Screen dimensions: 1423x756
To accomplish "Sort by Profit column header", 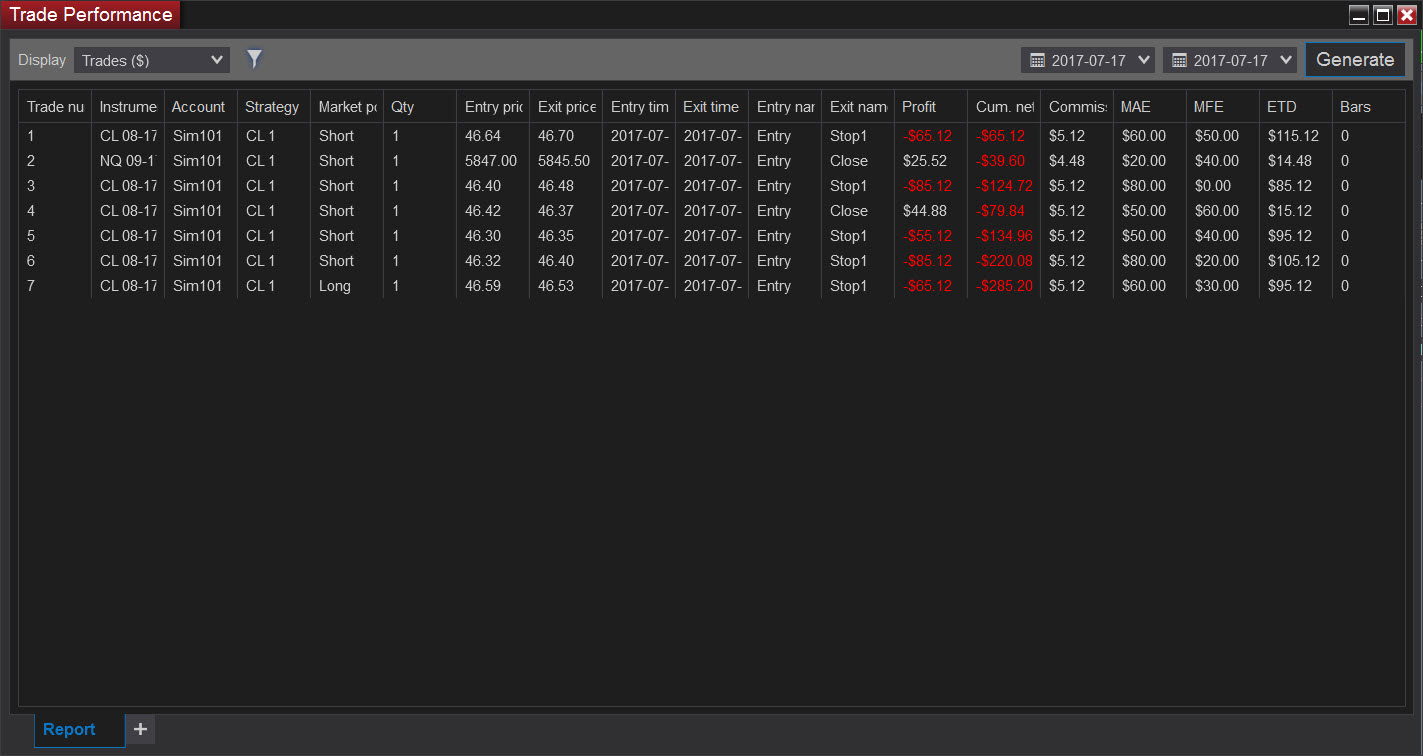I will [931, 107].
